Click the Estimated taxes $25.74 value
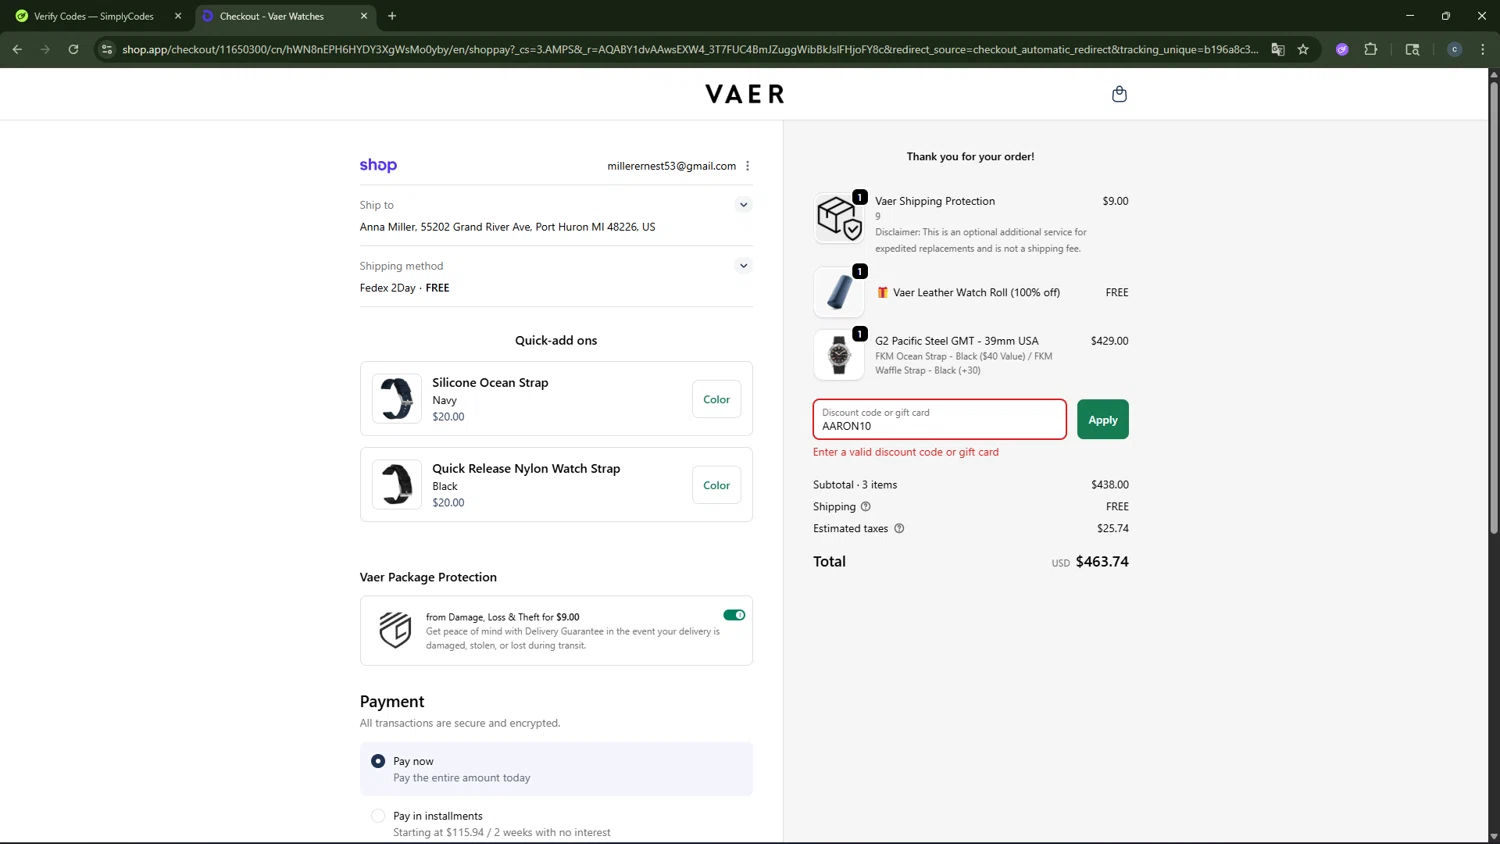 [x=1112, y=529]
